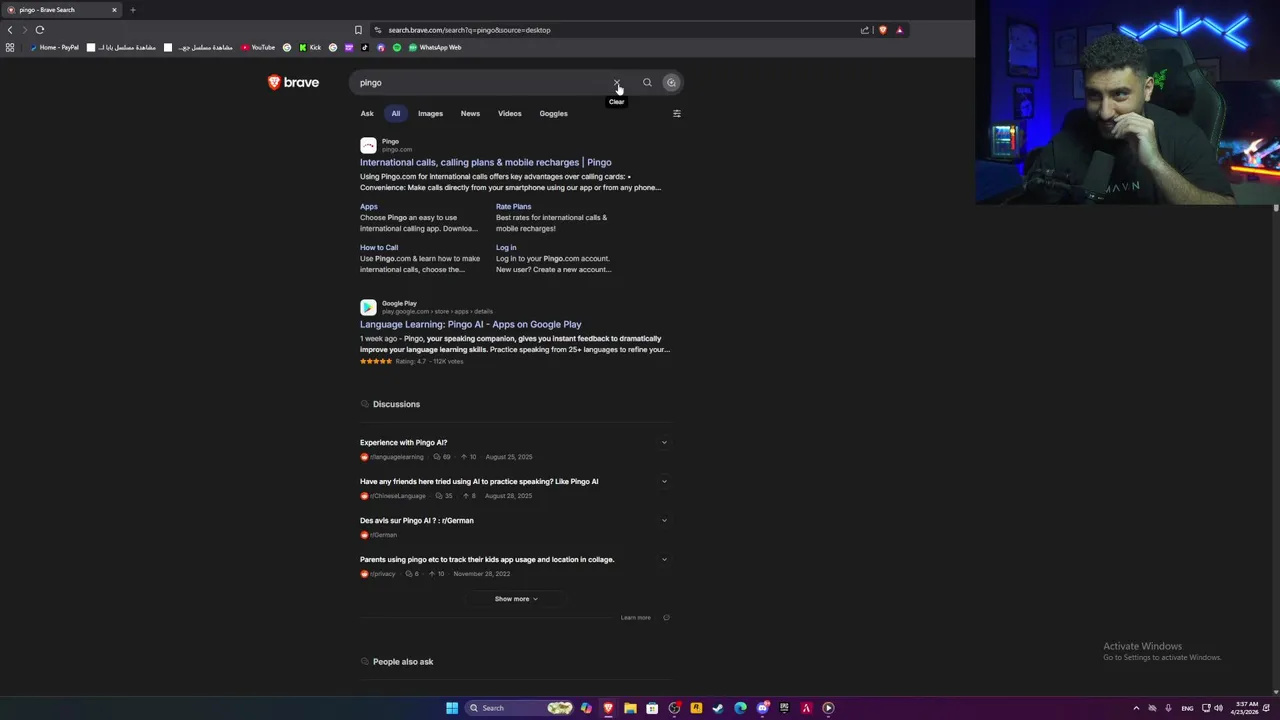Open the Windows Start button
Screen dimensions: 1280x720
[452, 708]
